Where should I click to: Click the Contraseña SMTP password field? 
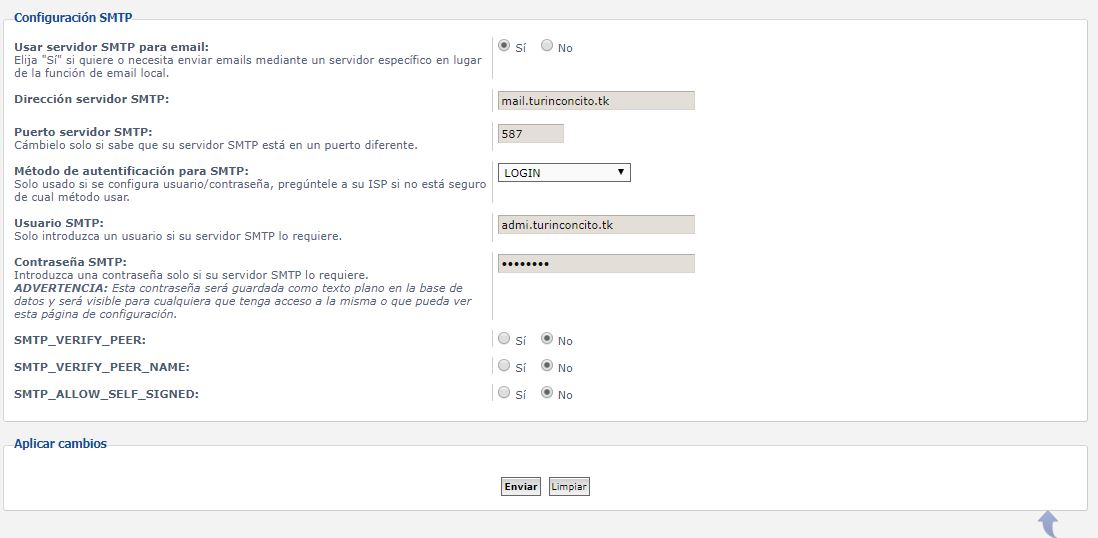pos(595,264)
